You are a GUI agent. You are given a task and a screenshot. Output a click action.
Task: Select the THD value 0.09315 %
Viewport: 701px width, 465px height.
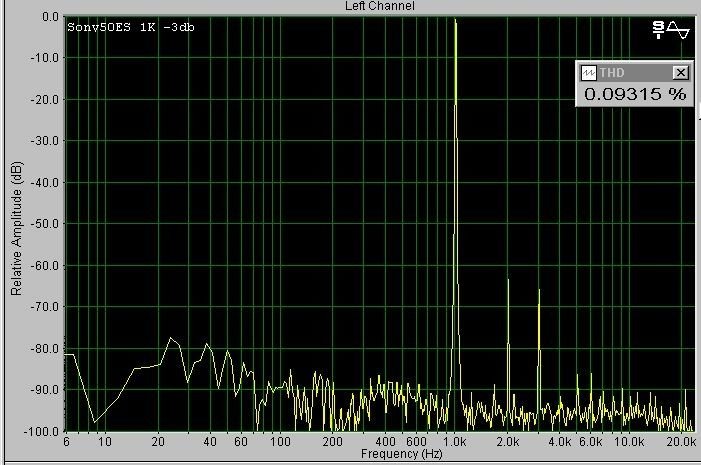635,94
